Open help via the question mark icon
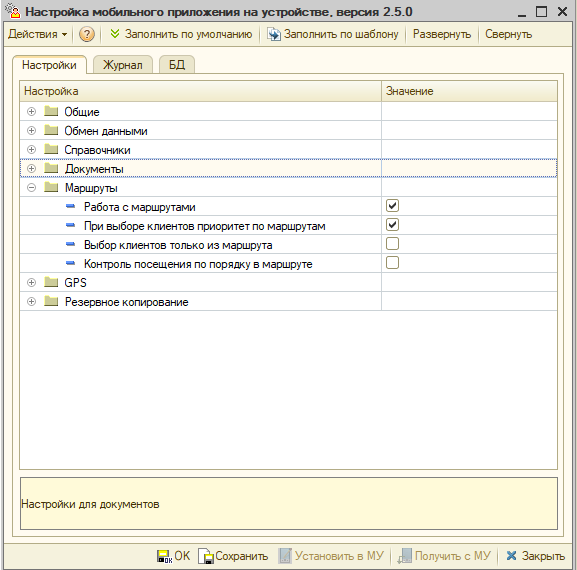The width and height of the screenshot is (577, 570). click(87, 34)
